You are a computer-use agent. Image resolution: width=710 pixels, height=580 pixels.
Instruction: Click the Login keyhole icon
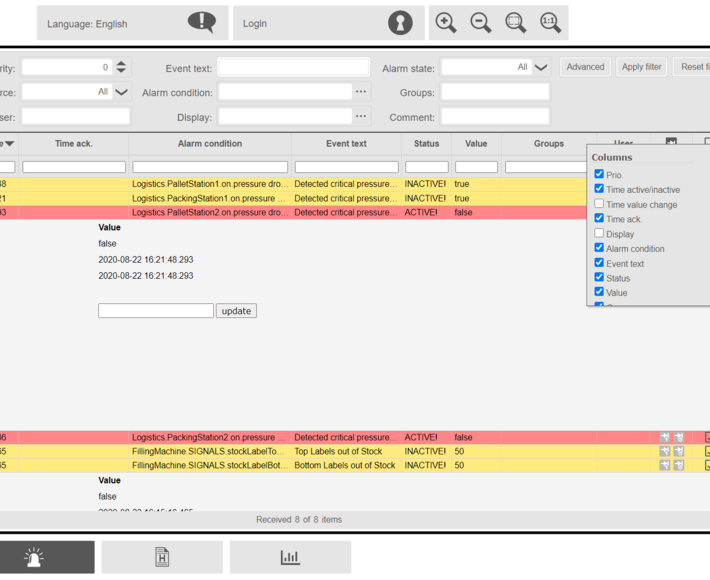click(x=400, y=23)
